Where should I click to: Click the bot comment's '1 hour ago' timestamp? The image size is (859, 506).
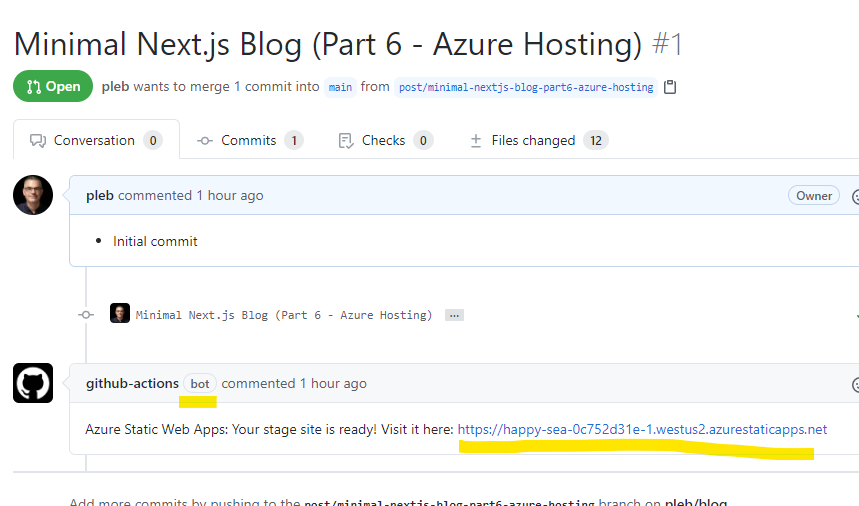[334, 383]
